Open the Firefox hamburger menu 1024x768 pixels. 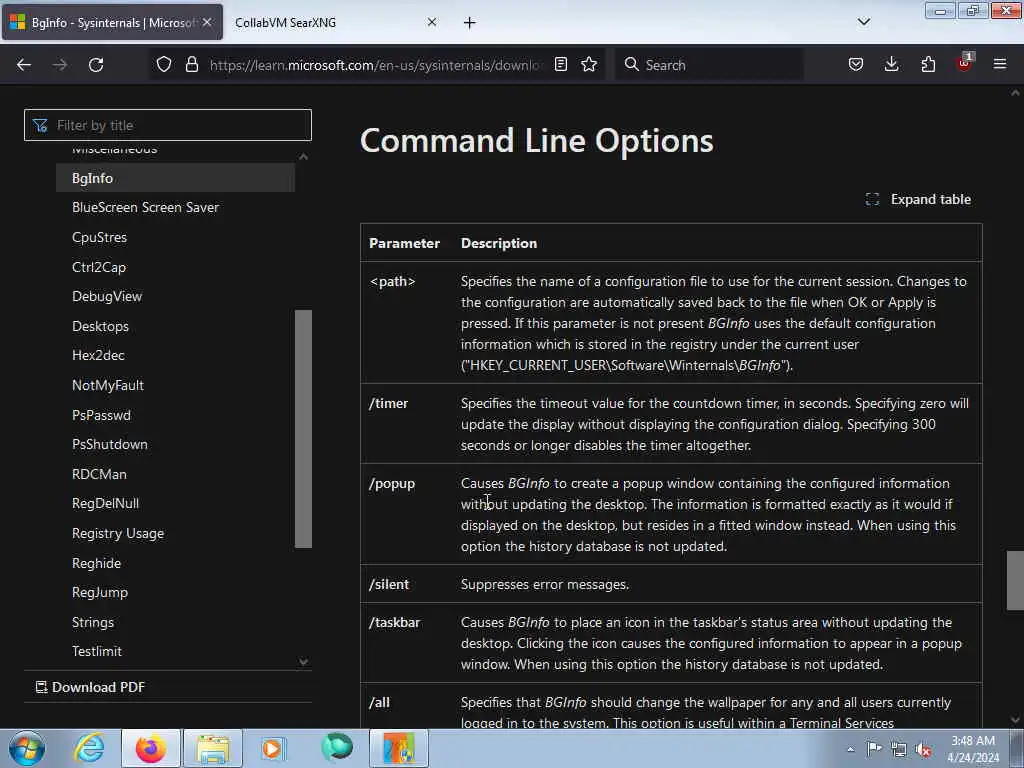point(1000,65)
